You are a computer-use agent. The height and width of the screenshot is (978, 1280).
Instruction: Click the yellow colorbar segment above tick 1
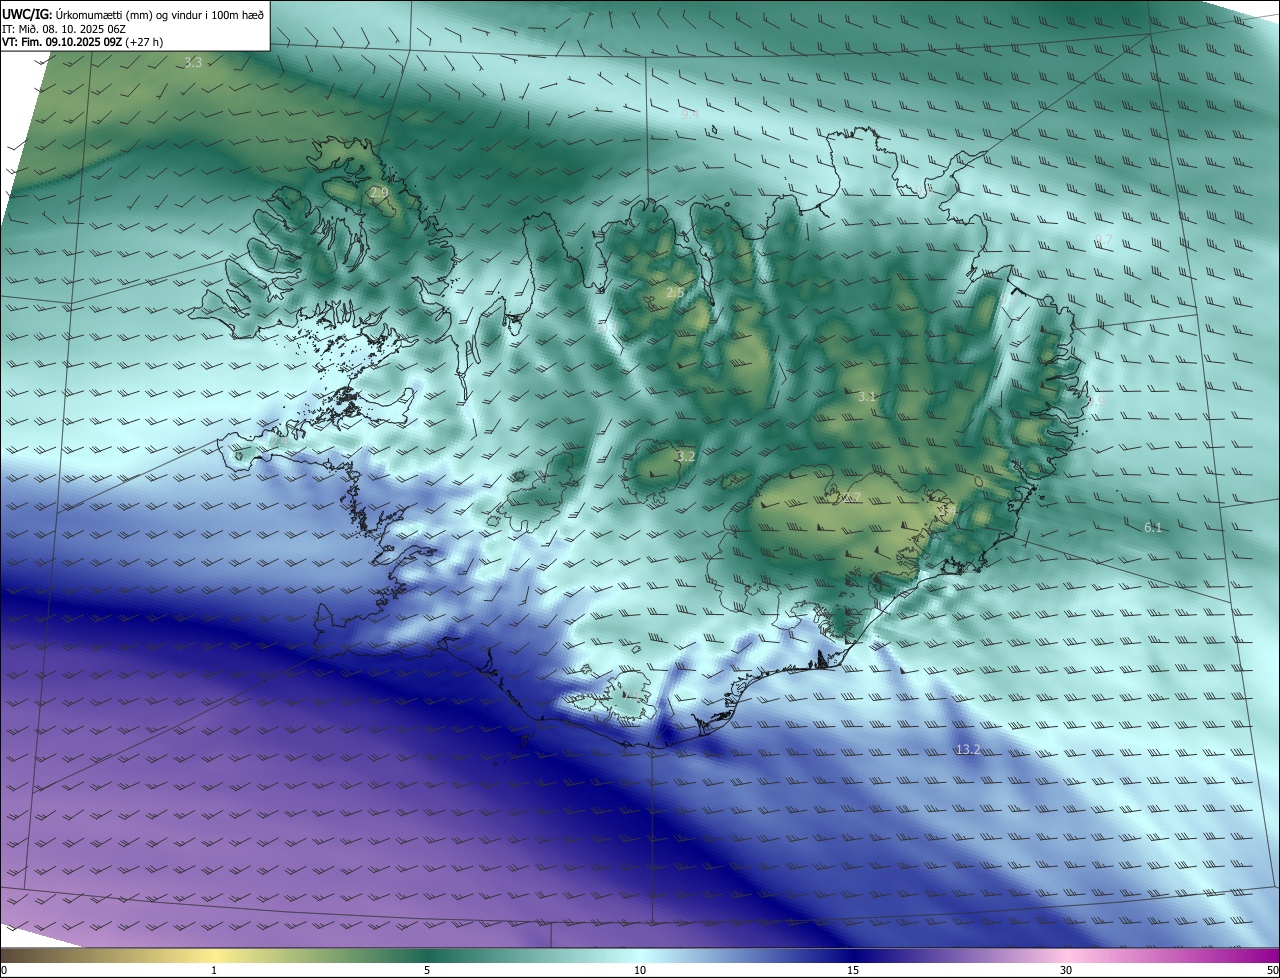click(x=214, y=956)
